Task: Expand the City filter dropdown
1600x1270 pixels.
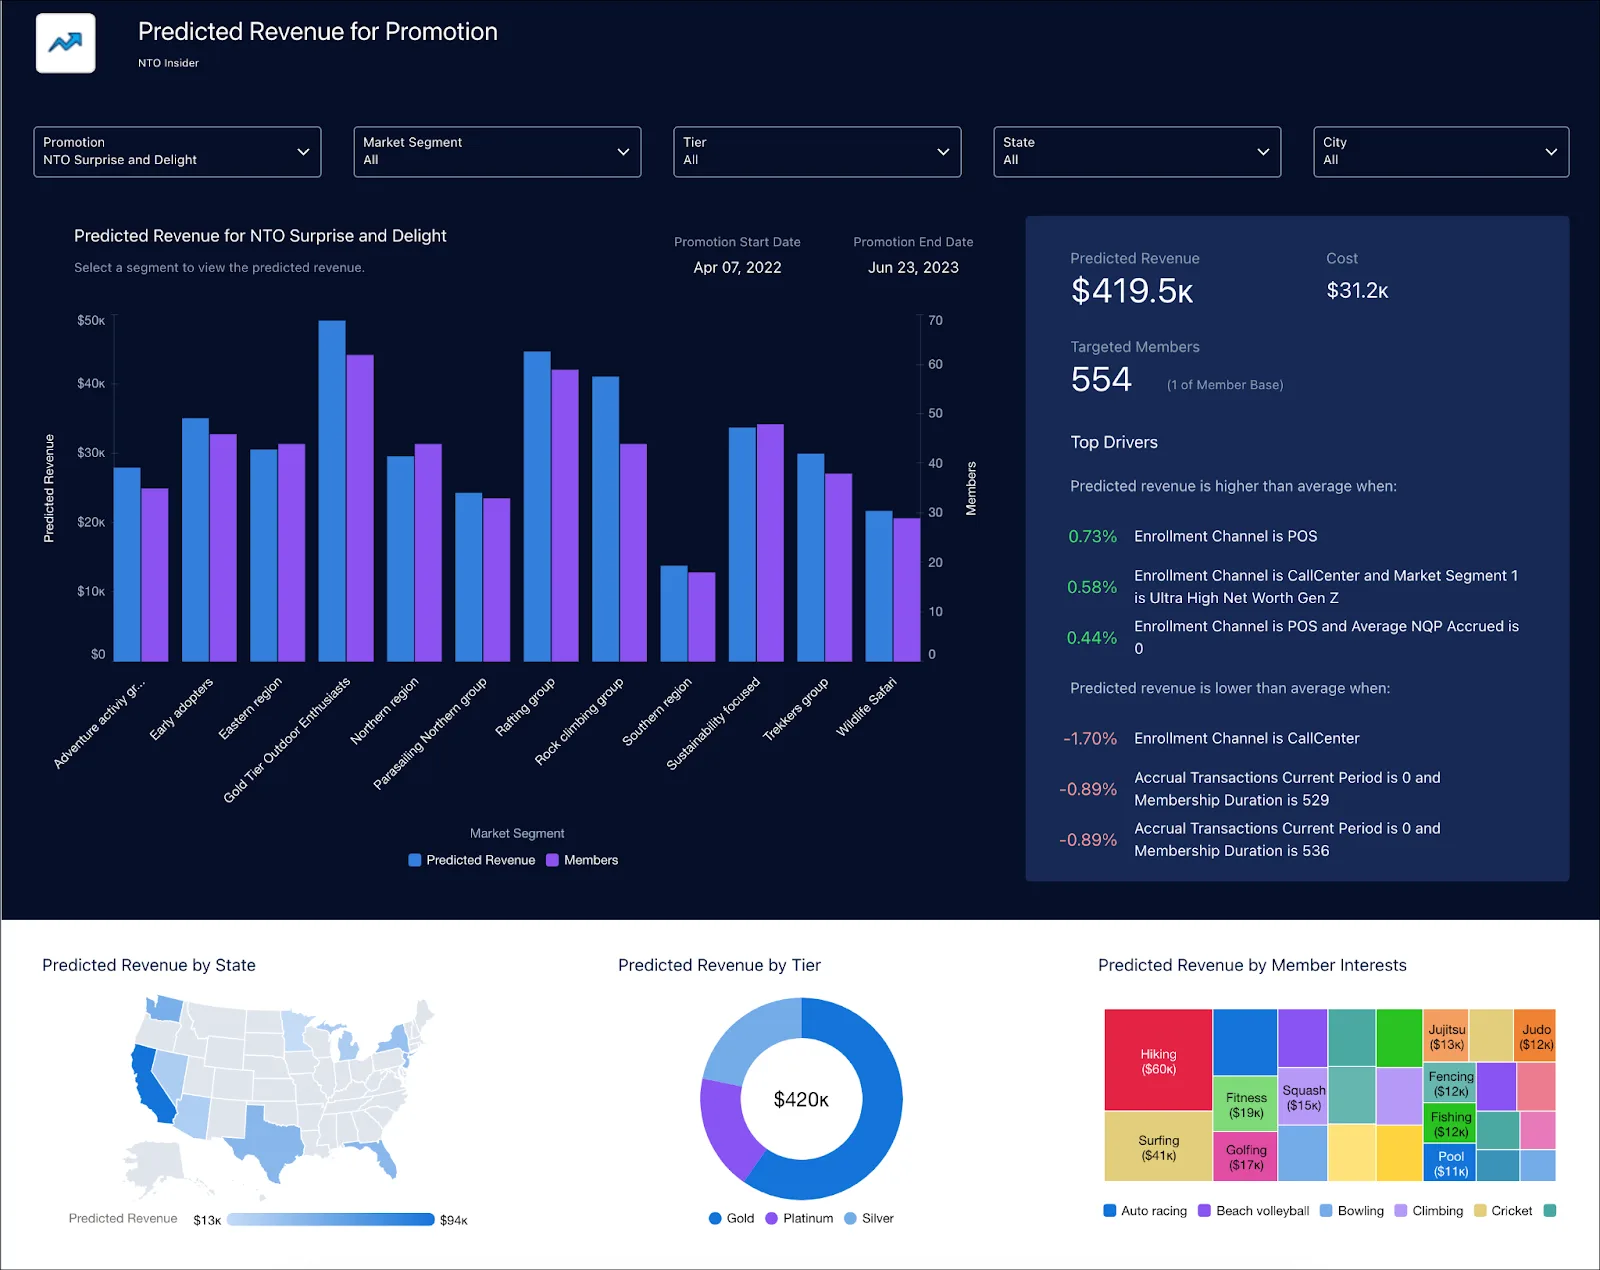Action: click(x=1441, y=152)
